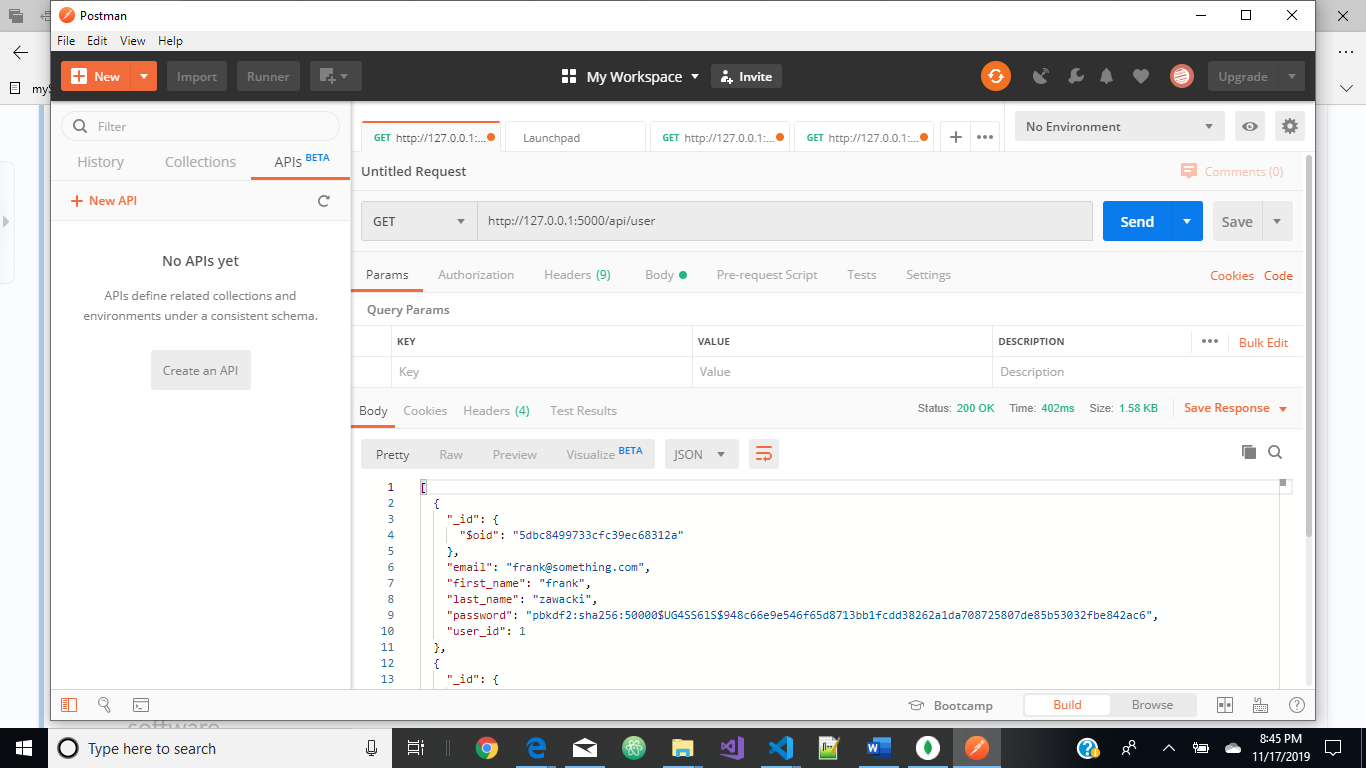
Task: Open query params column options ellipsis
Action: click(x=1210, y=341)
